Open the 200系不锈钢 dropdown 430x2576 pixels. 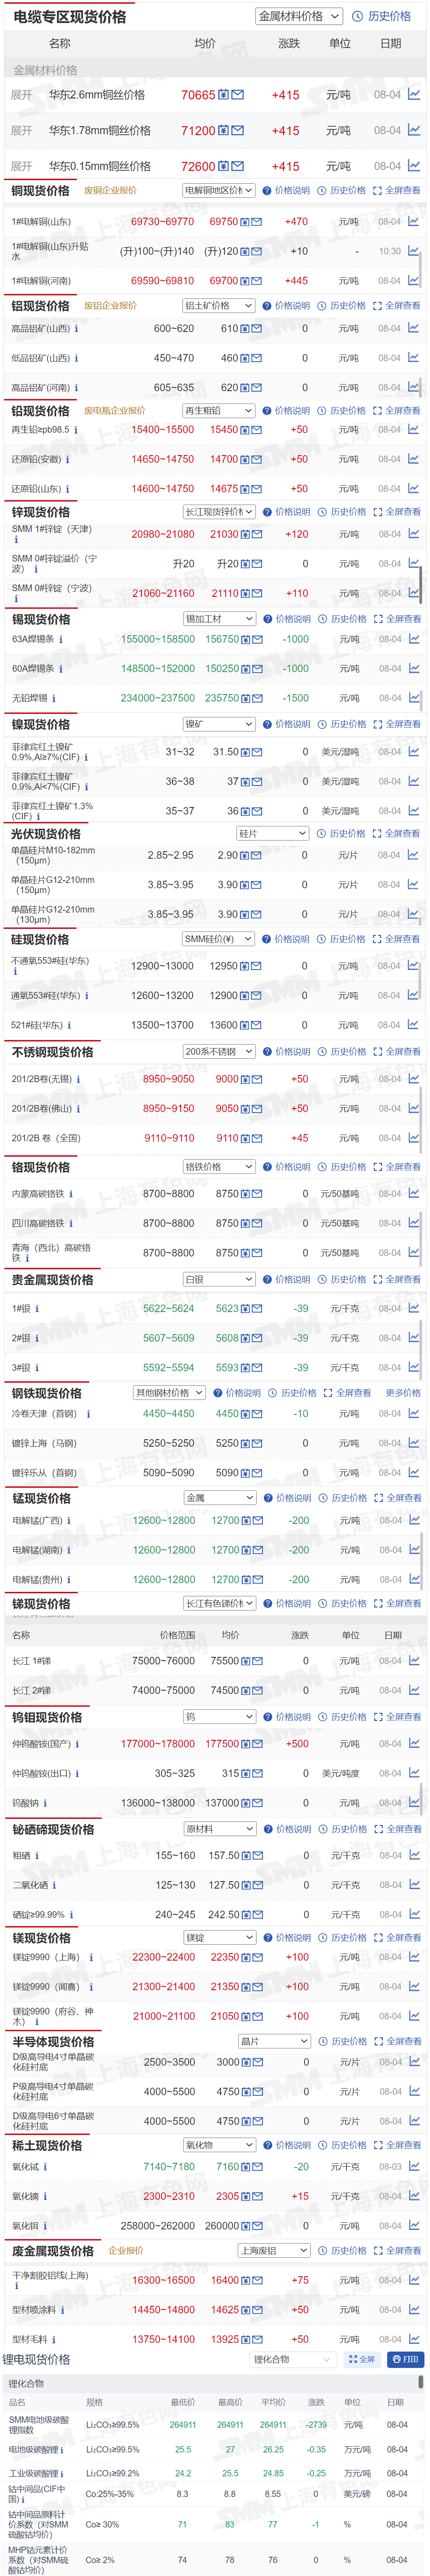(x=219, y=1051)
